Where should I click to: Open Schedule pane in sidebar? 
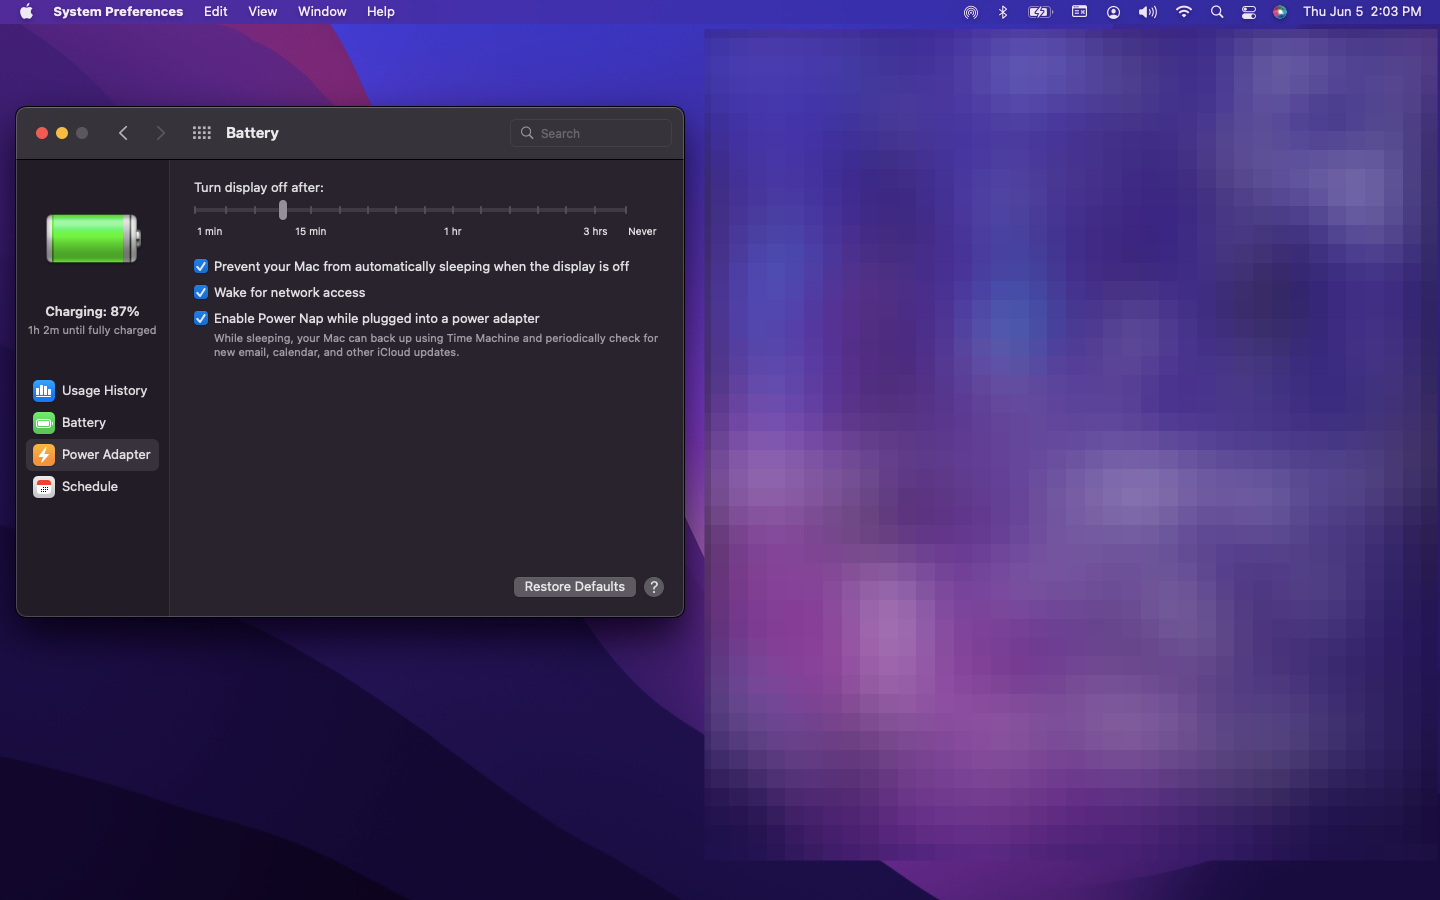[92, 486]
